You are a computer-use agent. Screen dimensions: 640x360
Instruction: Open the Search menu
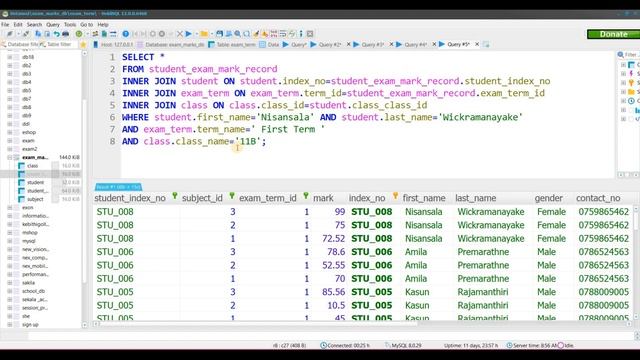[x=34, y=24]
